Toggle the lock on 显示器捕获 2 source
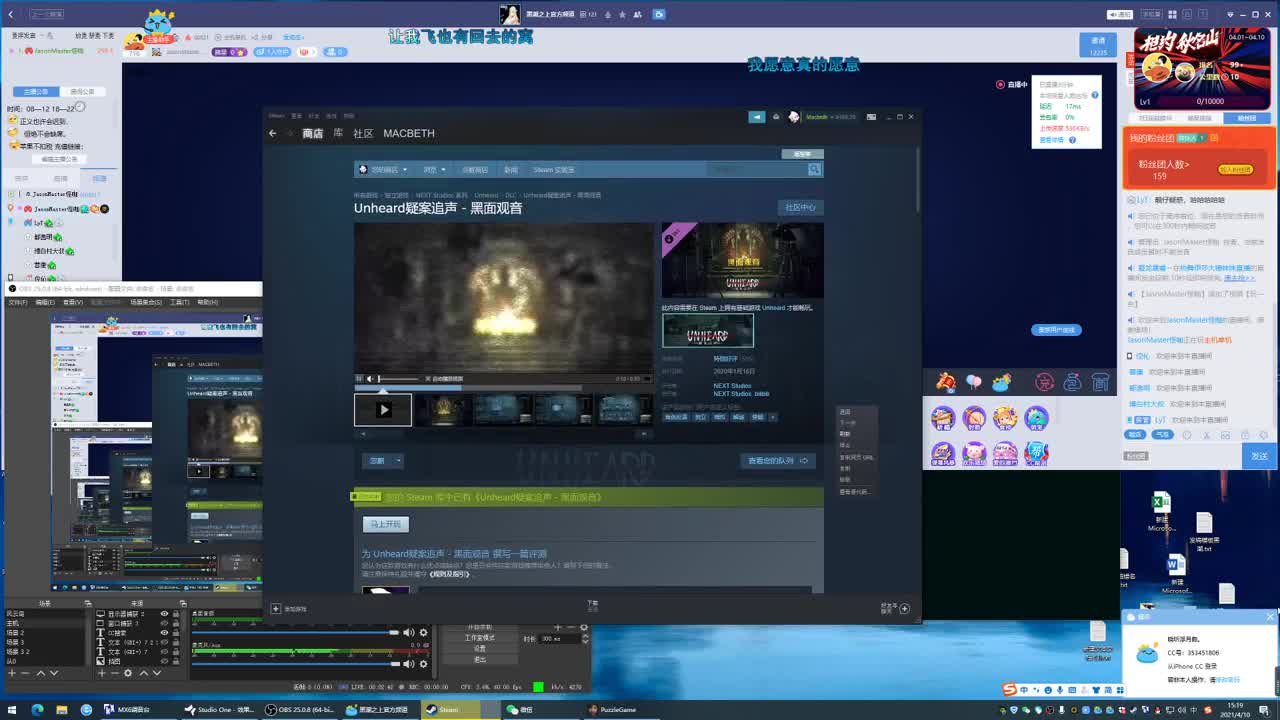 click(x=176, y=614)
